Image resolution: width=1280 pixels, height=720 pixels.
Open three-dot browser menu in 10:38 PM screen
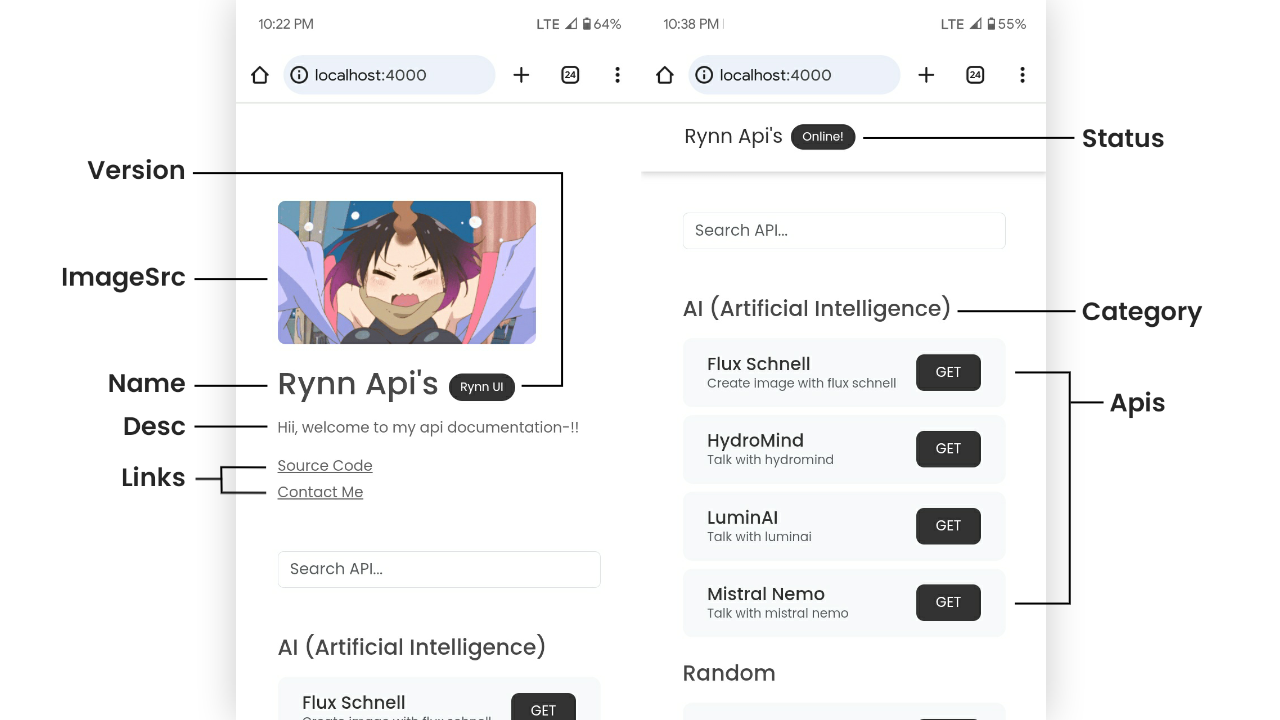click(1022, 75)
